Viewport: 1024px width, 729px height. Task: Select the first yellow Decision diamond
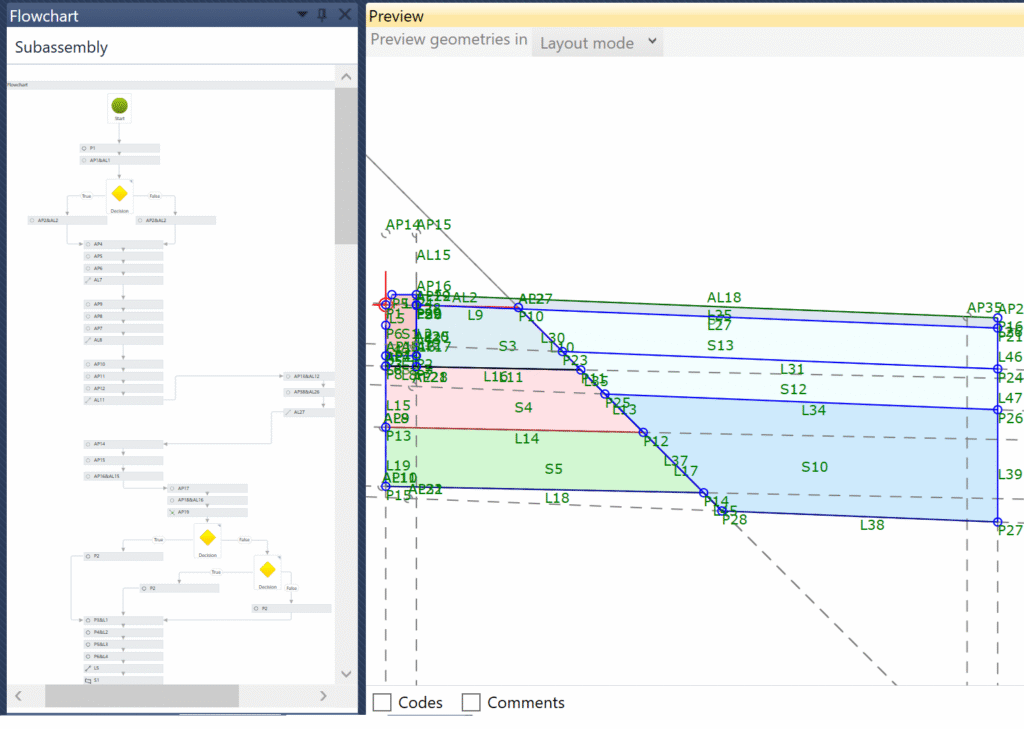[120, 193]
